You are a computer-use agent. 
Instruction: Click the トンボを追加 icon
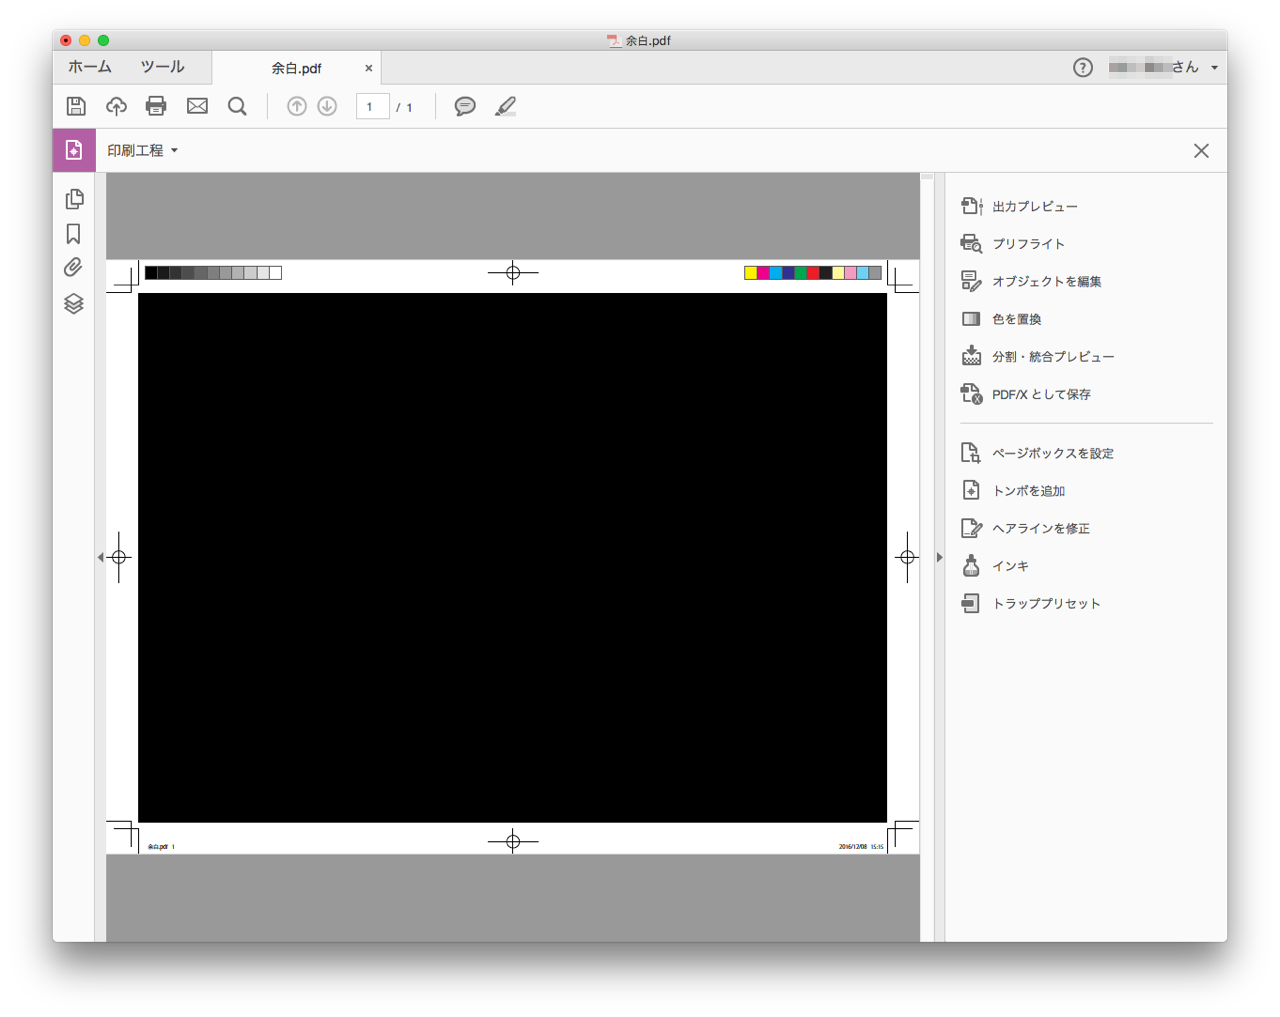[971, 490]
